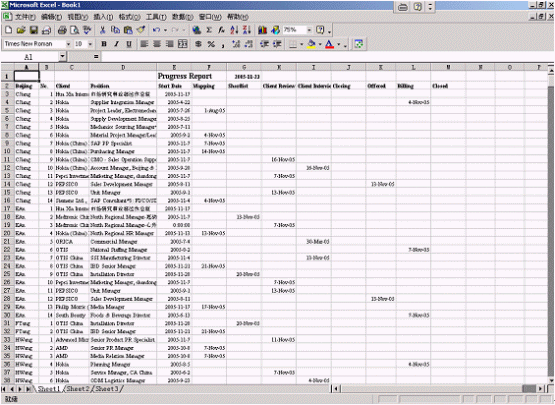Apply the yellow Fill Color swatch
555x405 pixels.
pos(311,44)
